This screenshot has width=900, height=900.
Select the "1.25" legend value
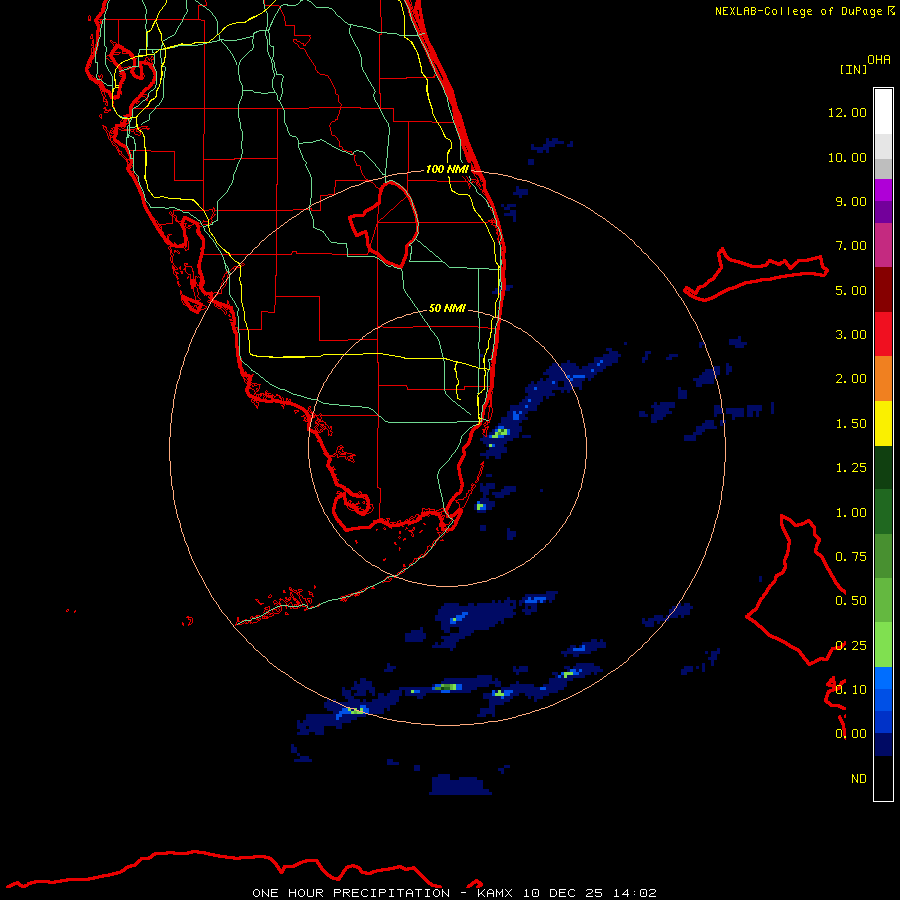pyautogui.click(x=851, y=468)
